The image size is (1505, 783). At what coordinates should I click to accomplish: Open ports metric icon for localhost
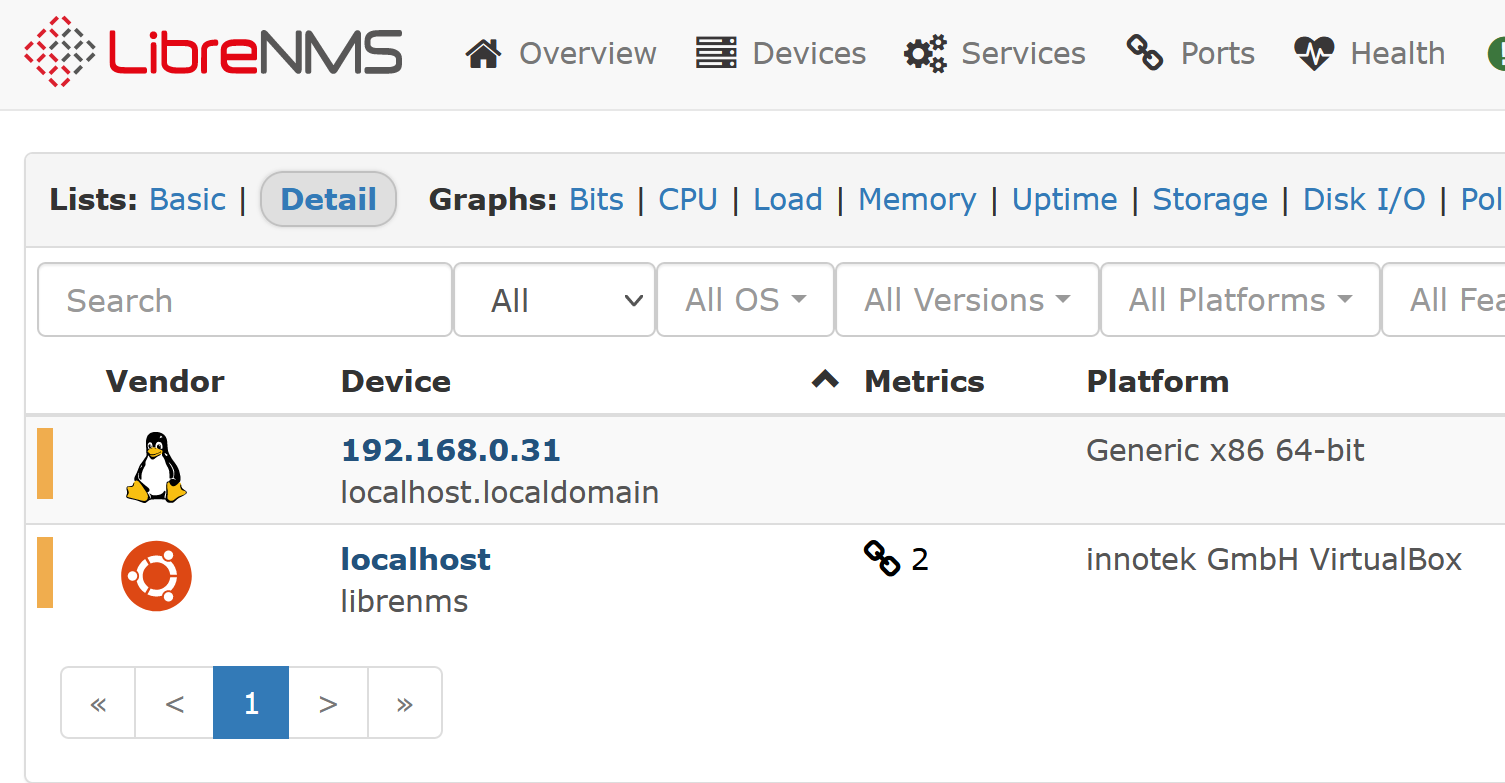[882, 559]
